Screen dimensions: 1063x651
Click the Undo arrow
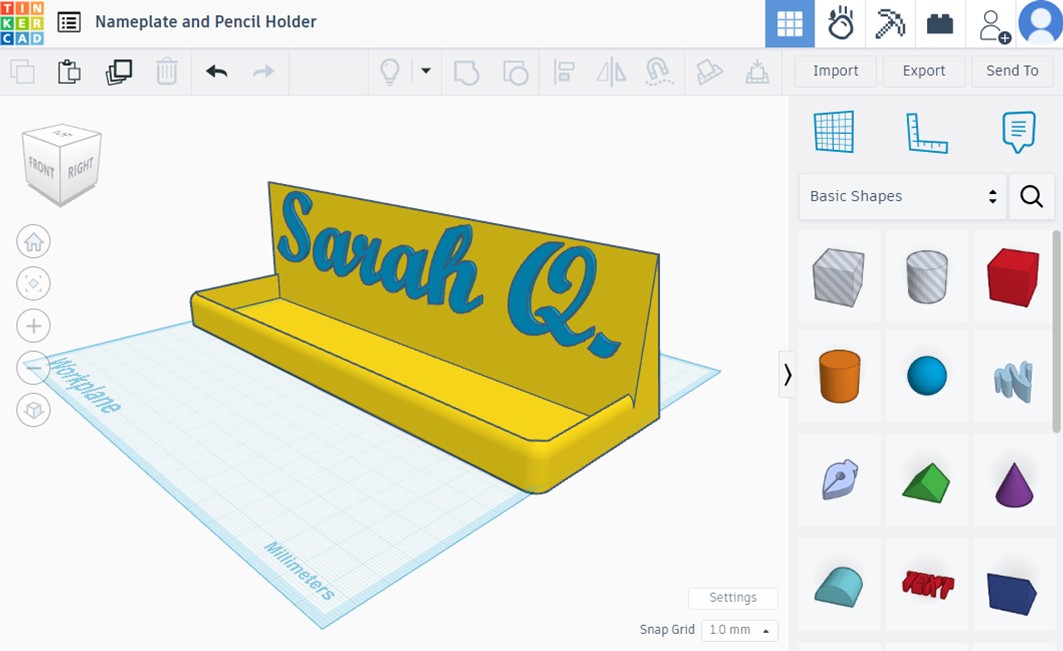(216, 71)
